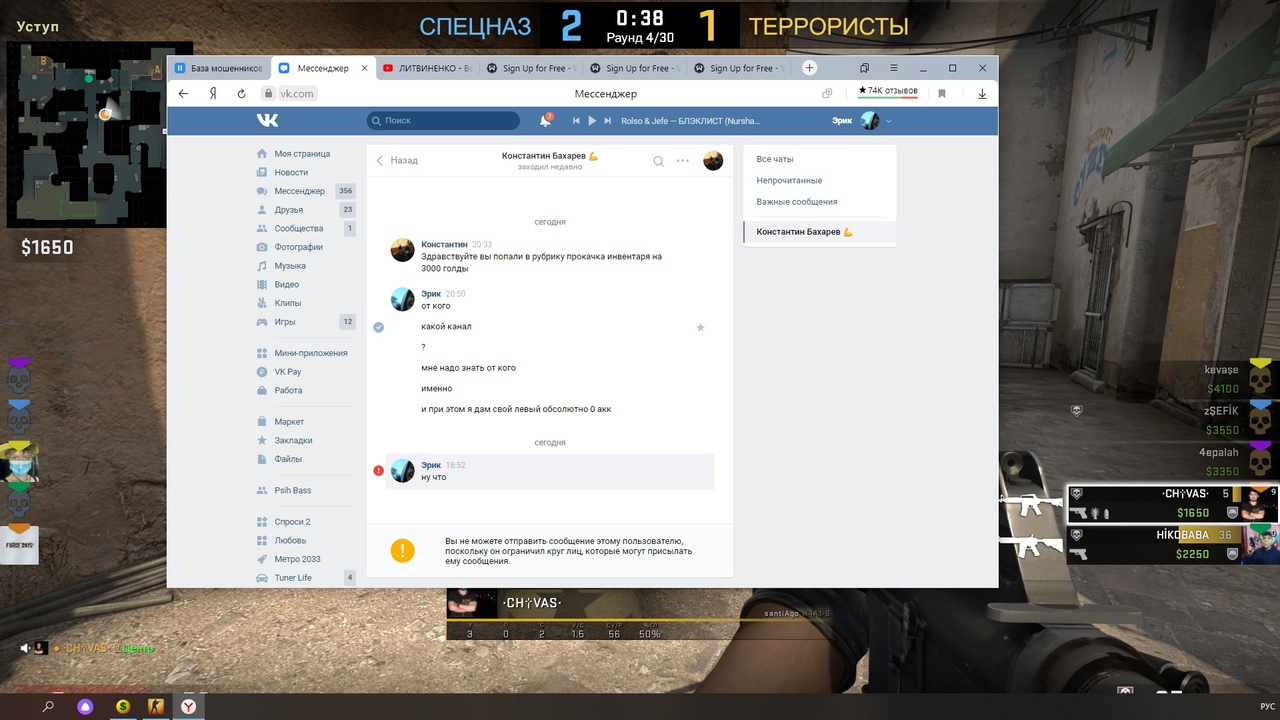This screenshot has height=720, width=1280.
Task: Open Мессенджер in the left sidebar
Action: click(299, 191)
